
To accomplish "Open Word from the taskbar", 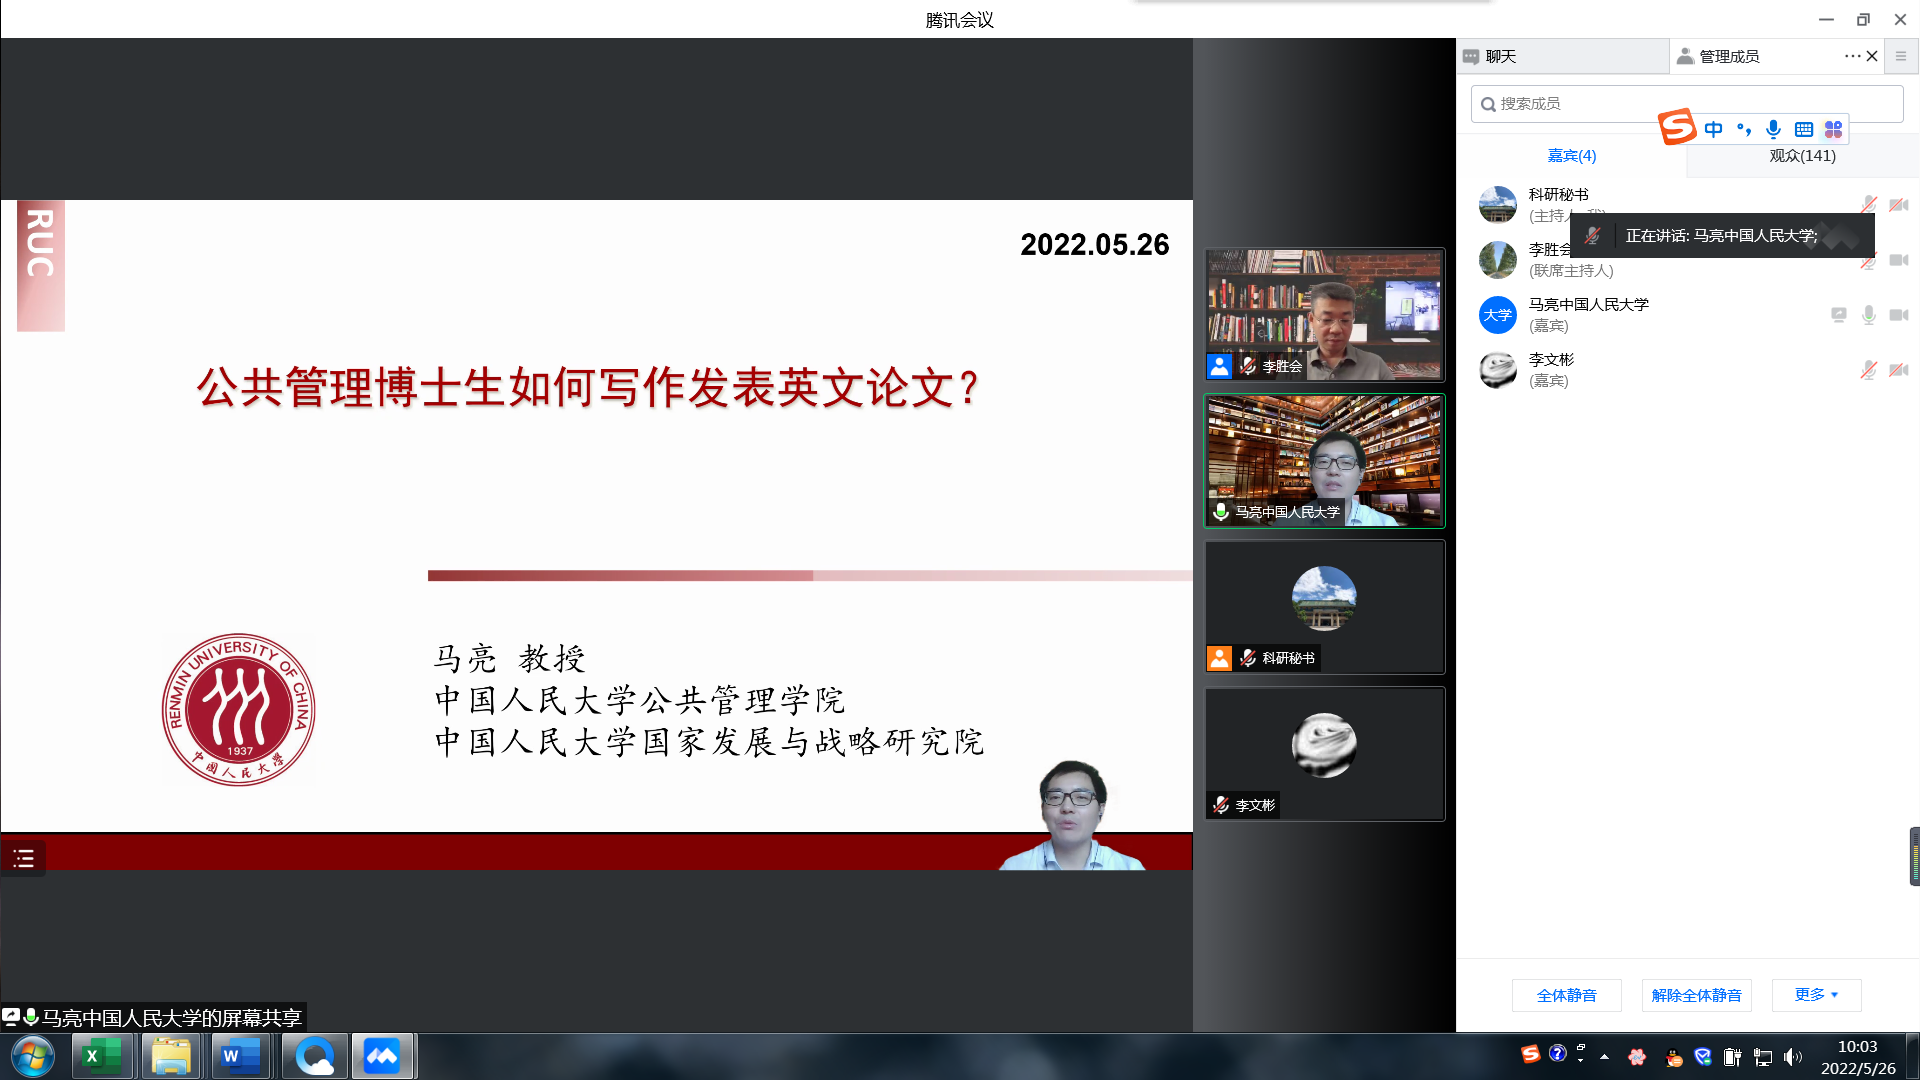I will [x=241, y=1056].
